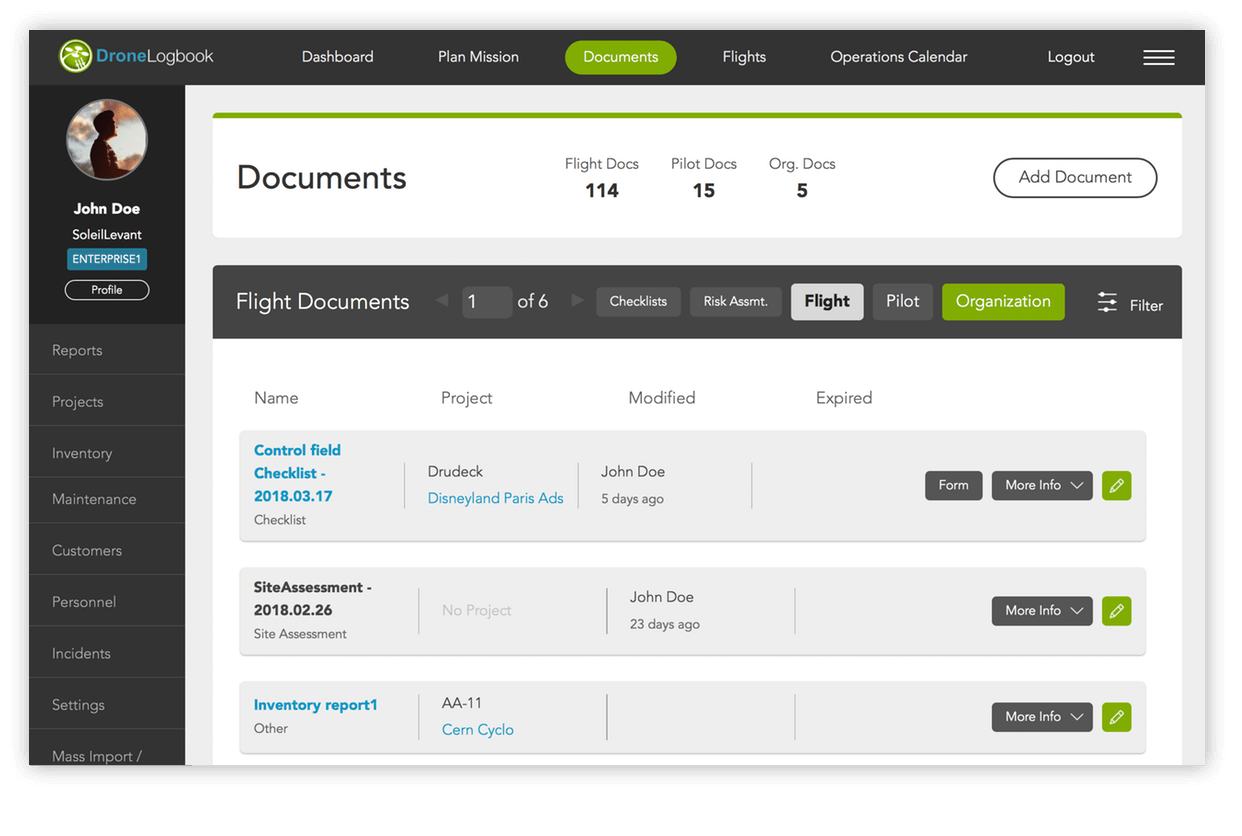
Task: Switch to the Risk Assmt. tab
Action: click(735, 302)
